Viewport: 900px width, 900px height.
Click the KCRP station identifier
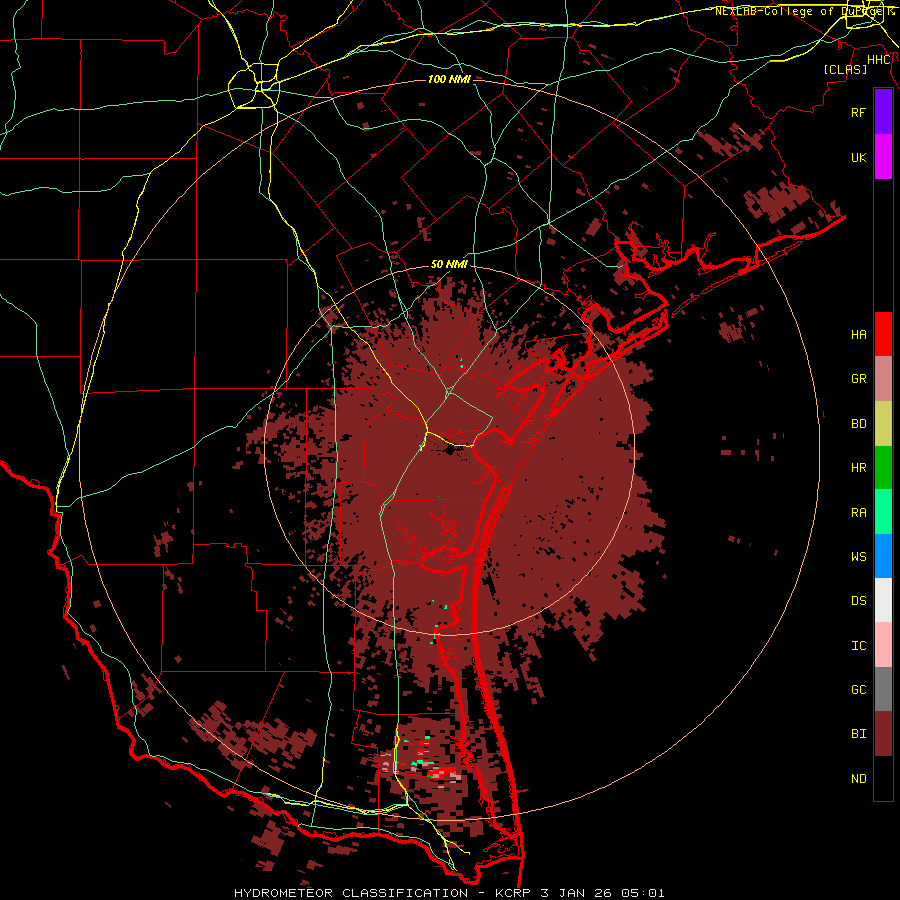coord(511,893)
